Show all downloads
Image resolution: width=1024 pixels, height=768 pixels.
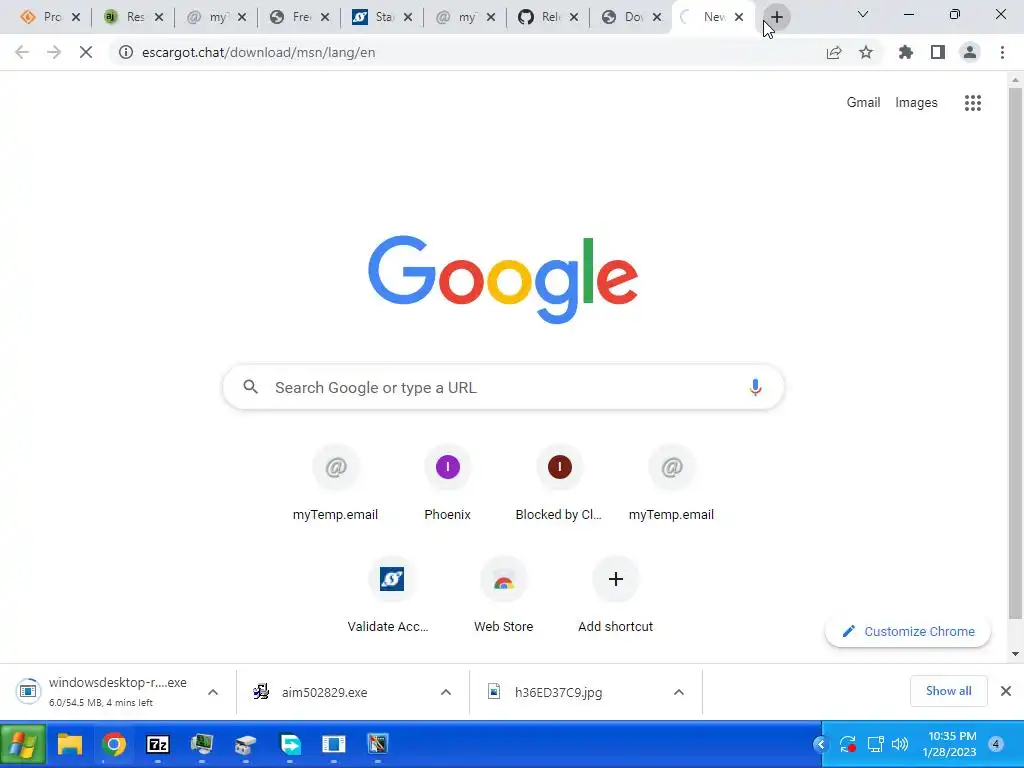click(x=948, y=691)
